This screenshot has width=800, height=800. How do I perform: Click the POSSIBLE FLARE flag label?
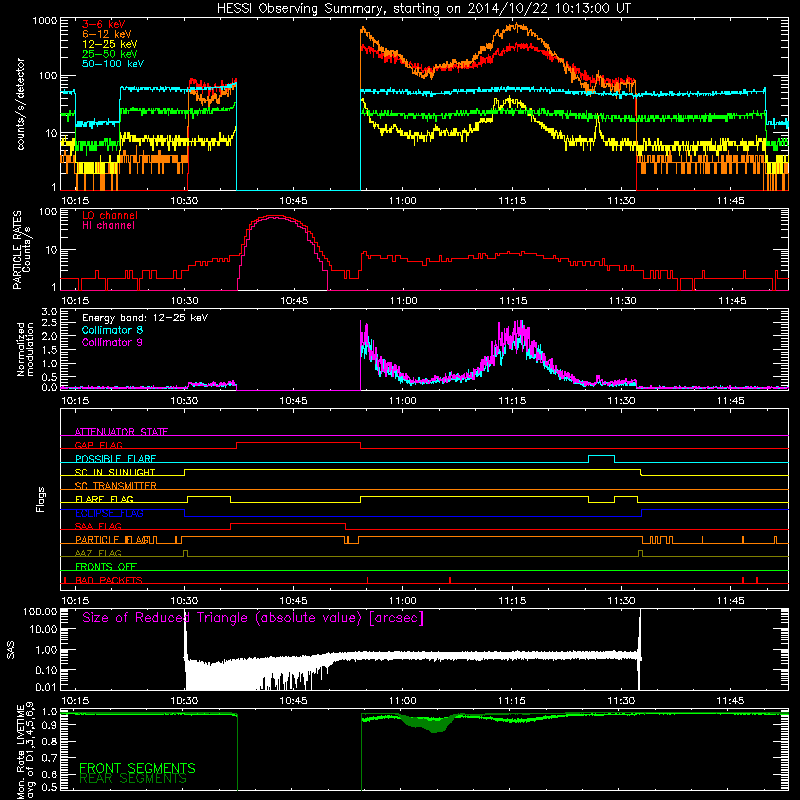[115, 459]
